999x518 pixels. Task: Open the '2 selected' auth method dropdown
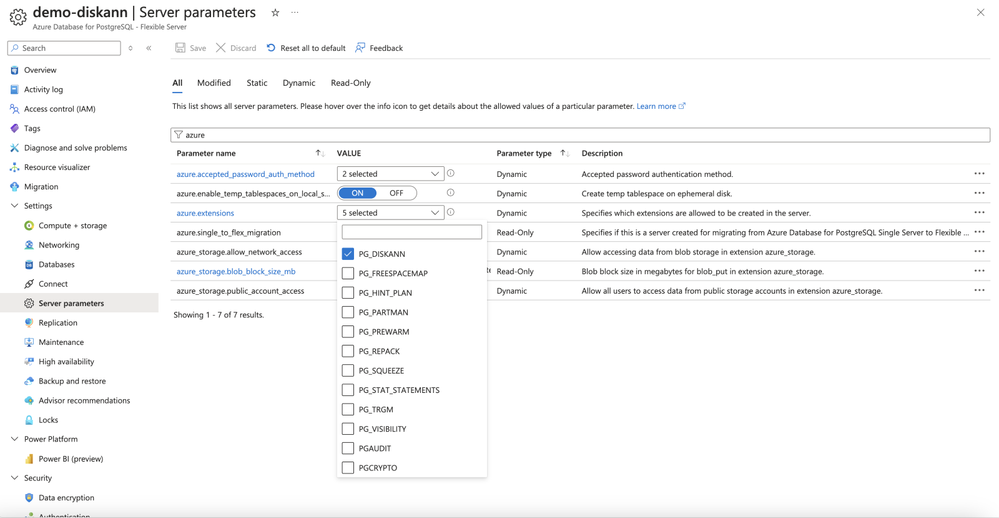pyautogui.click(x=390, y=174)
